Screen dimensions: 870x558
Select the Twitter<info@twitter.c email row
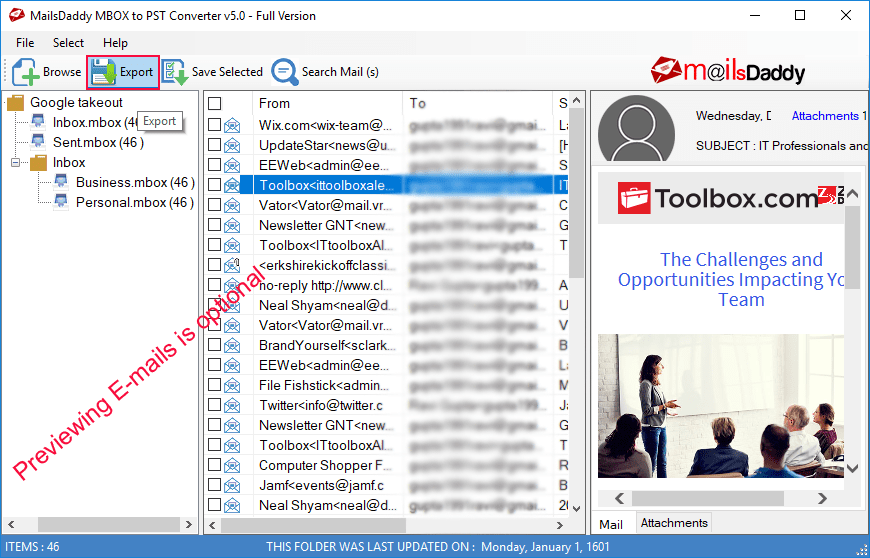click(386, 405)
